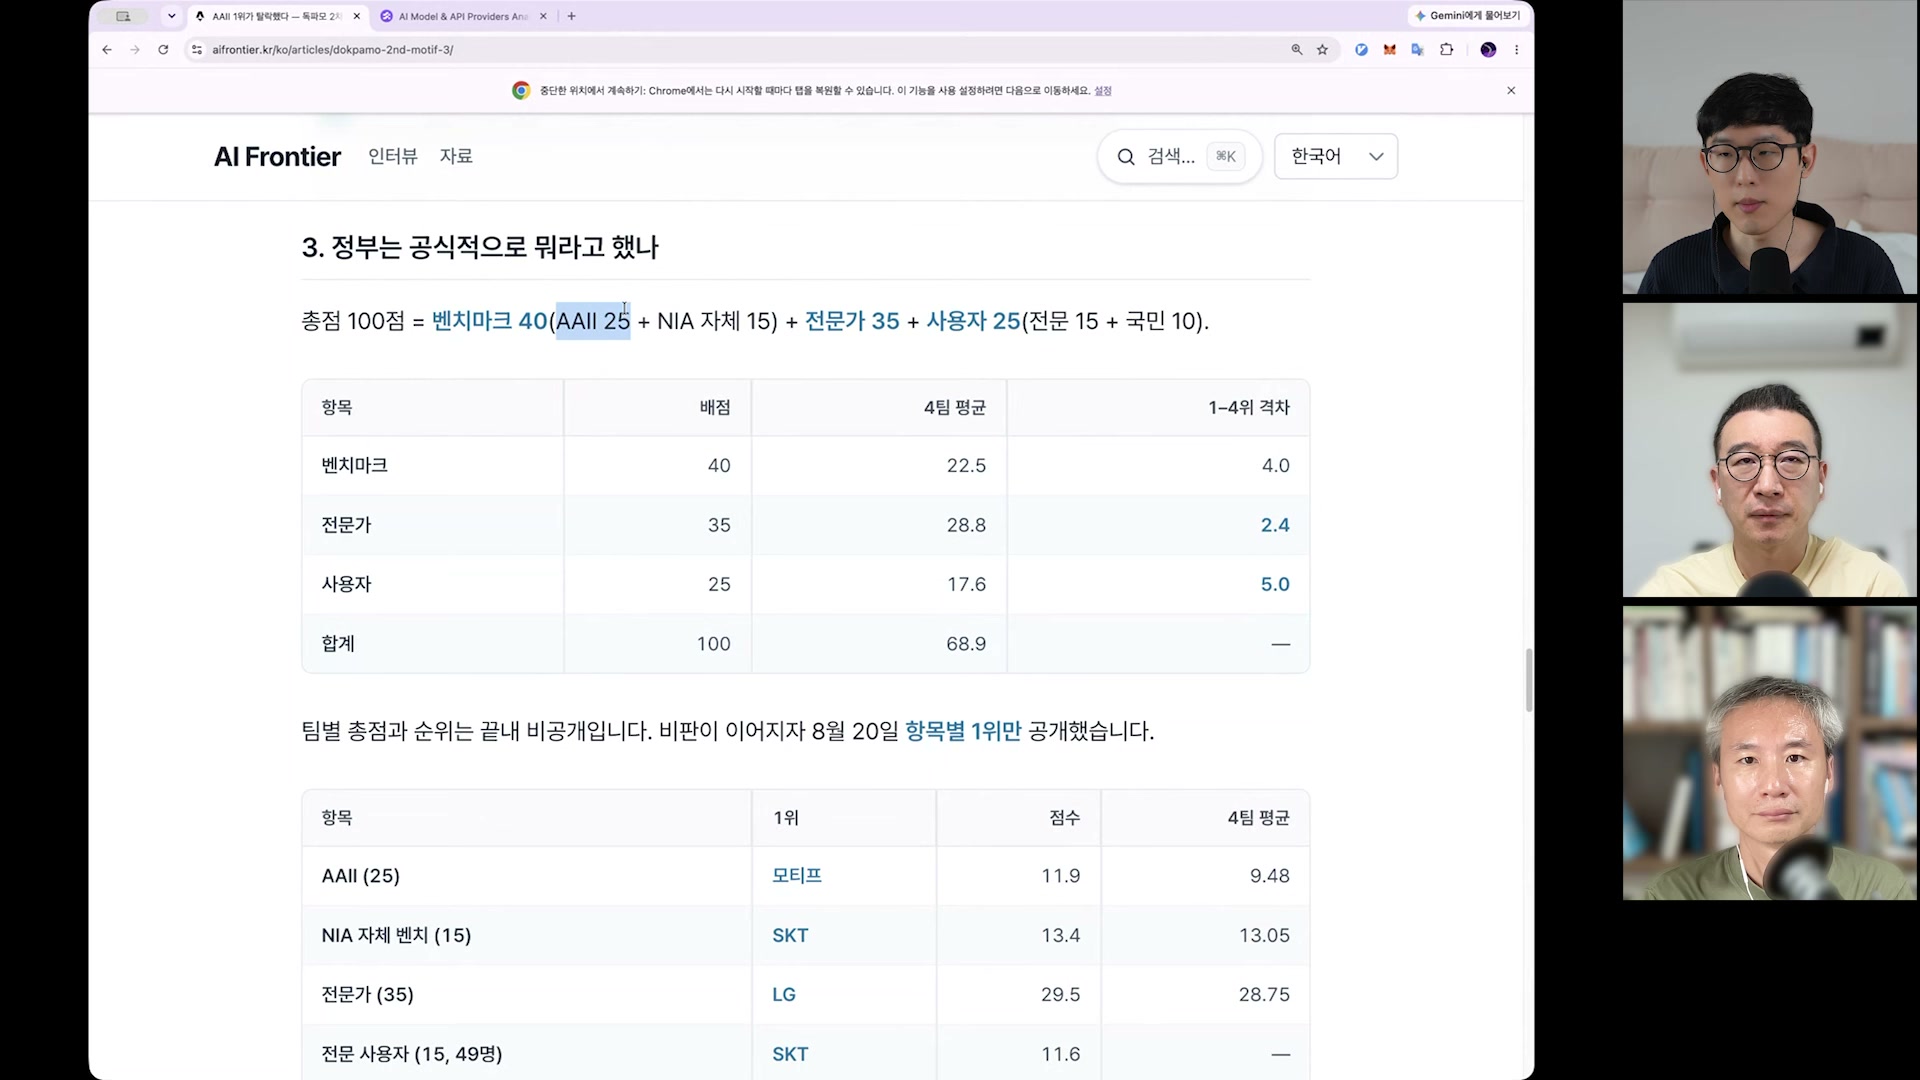The height and width of the screenshot is (1080, 1920).
Task: Open a new browser tab
Action: (571, 16)
